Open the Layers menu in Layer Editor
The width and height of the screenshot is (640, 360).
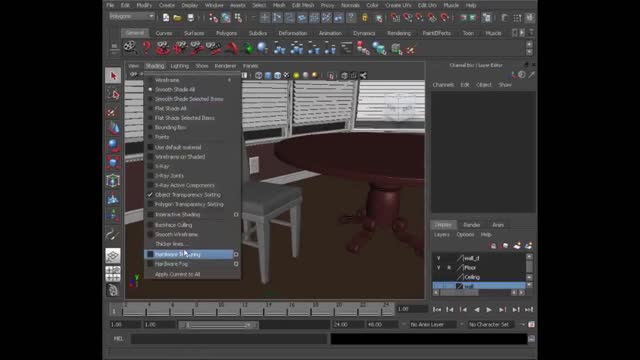click(x=442, y=235)
